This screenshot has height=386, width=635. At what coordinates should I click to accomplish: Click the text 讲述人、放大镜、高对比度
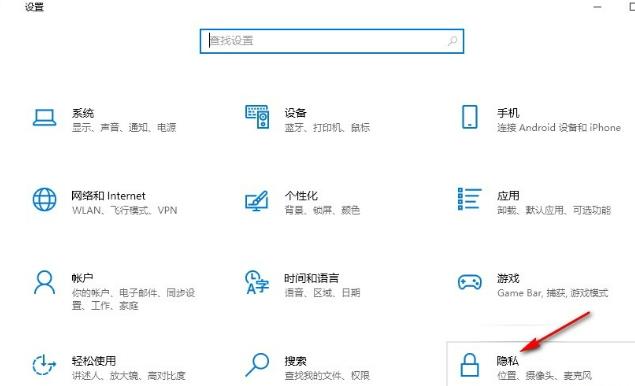point(129,375)
